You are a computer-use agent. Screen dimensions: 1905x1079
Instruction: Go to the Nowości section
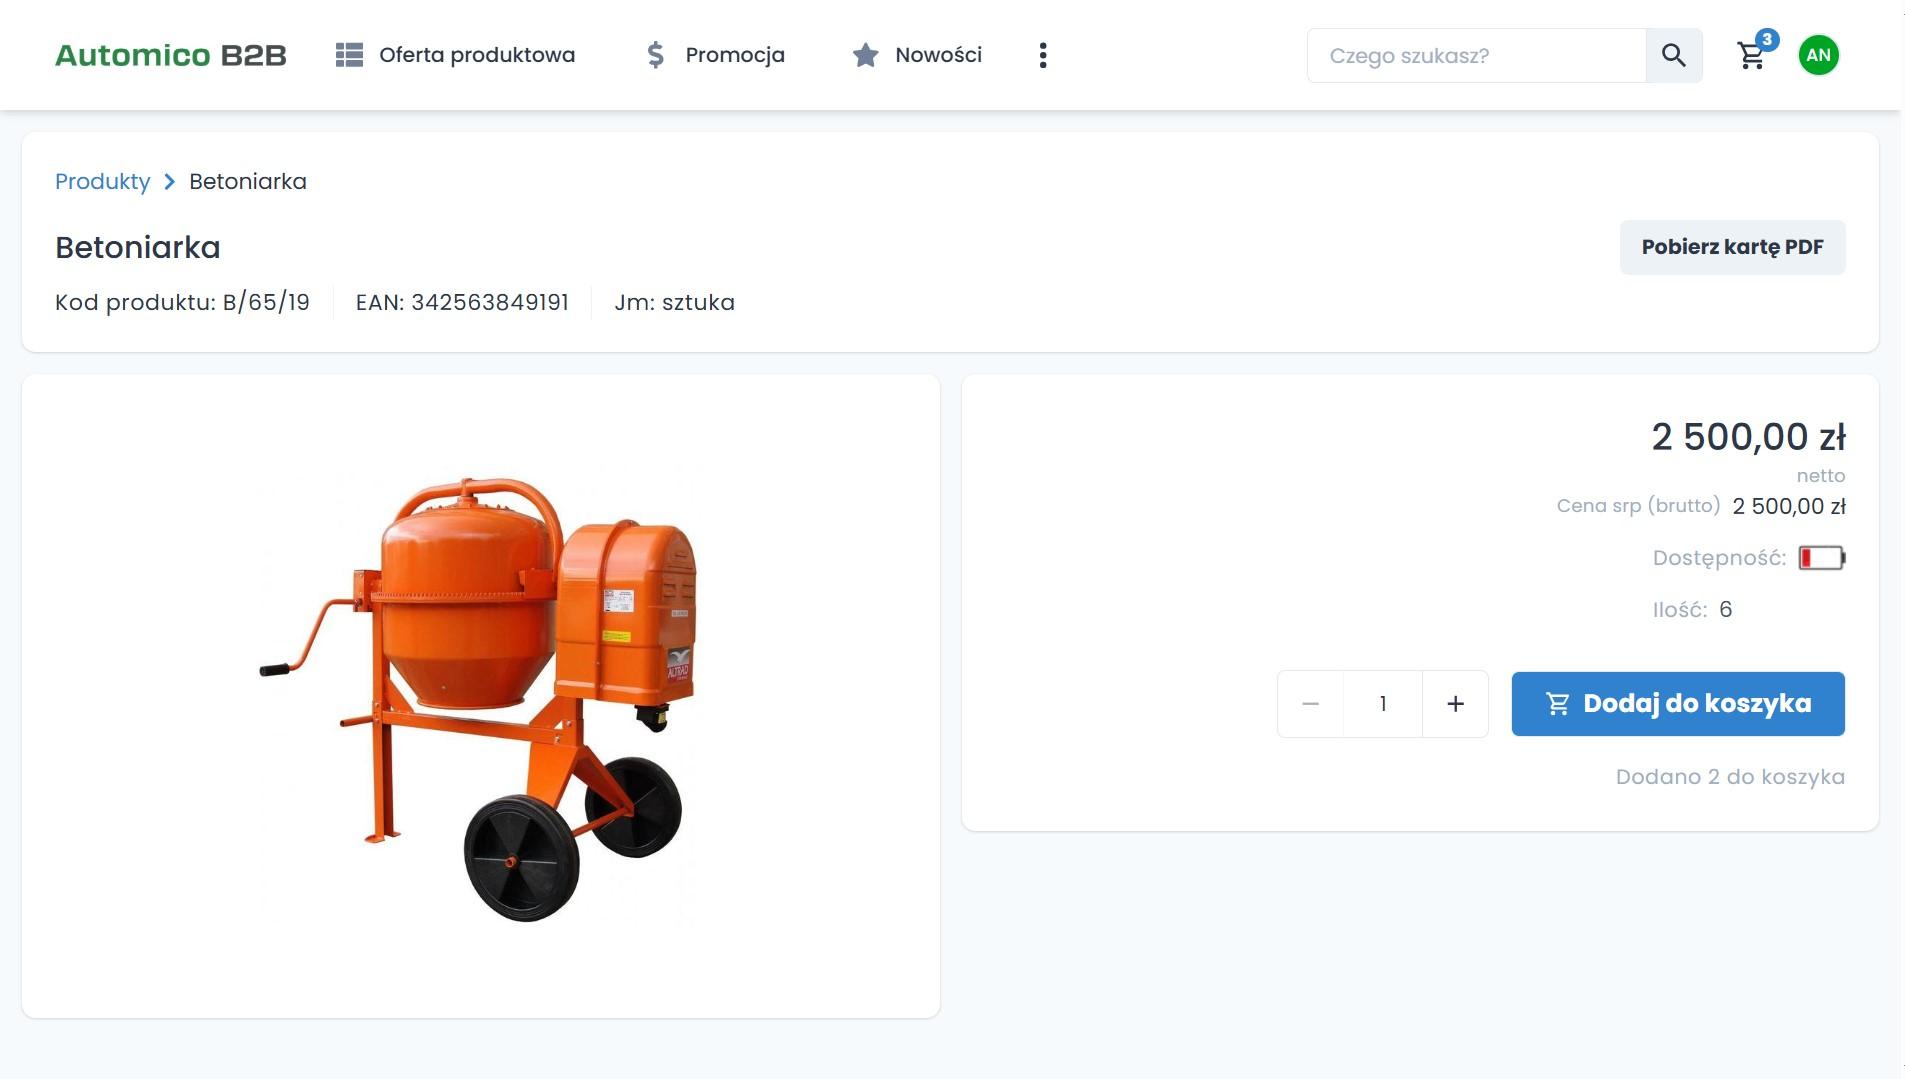(x=938, y=55)
